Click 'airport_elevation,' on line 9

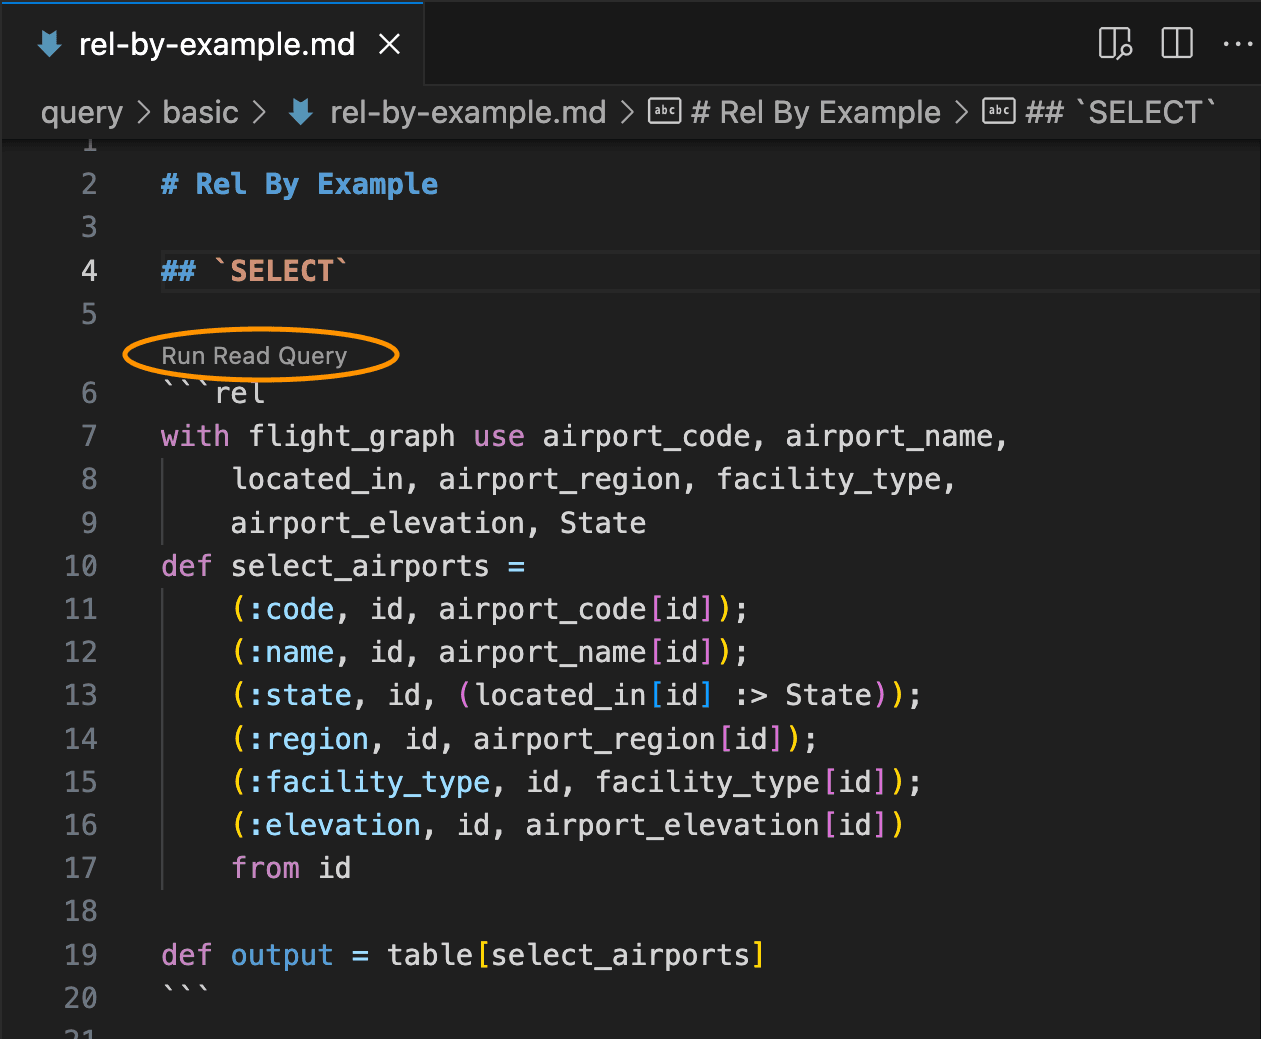[x=386, y=523]
